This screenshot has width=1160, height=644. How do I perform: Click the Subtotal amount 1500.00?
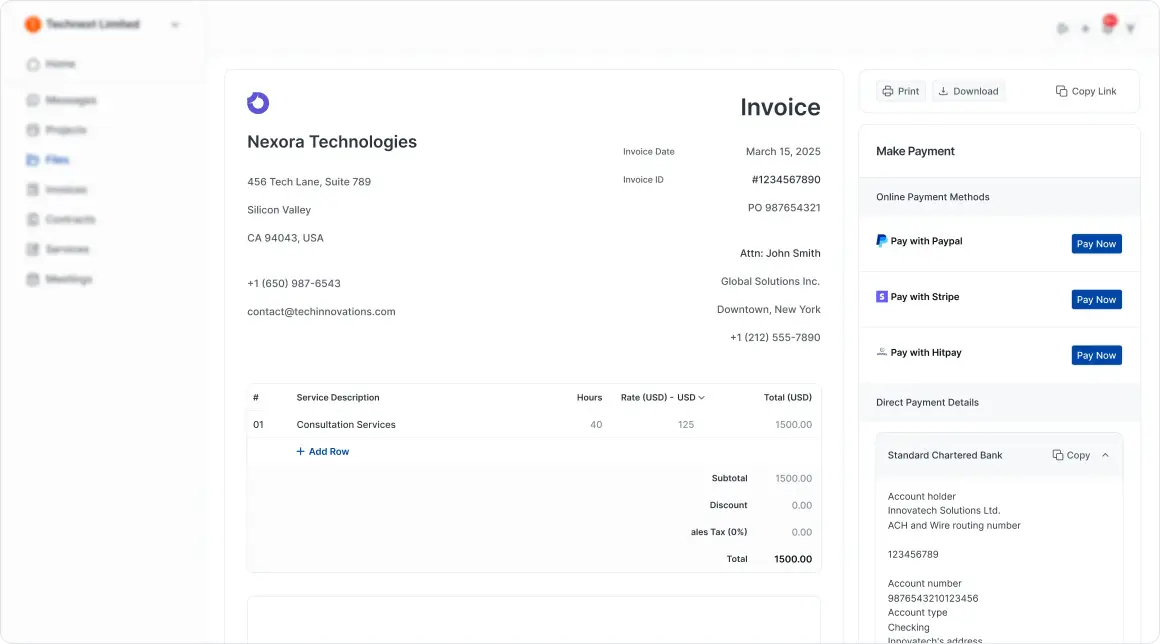(793, 478)
